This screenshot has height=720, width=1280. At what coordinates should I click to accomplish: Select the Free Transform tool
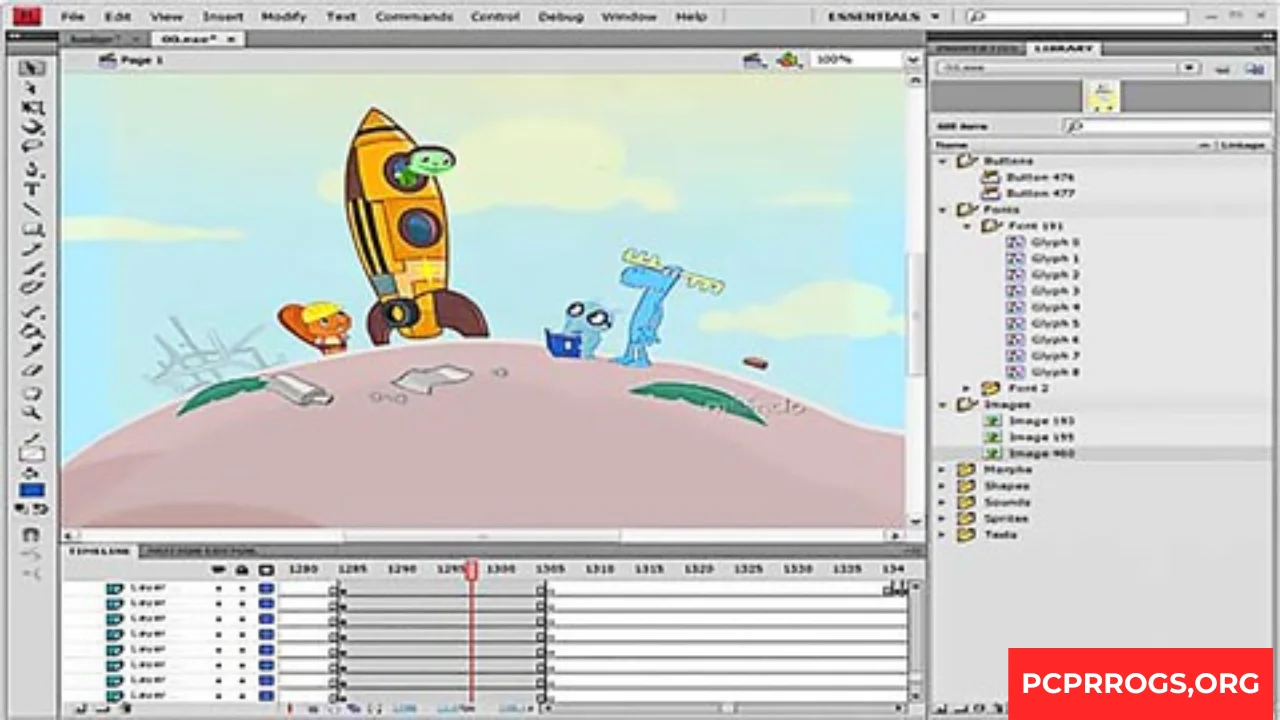(x=32, y=108)
